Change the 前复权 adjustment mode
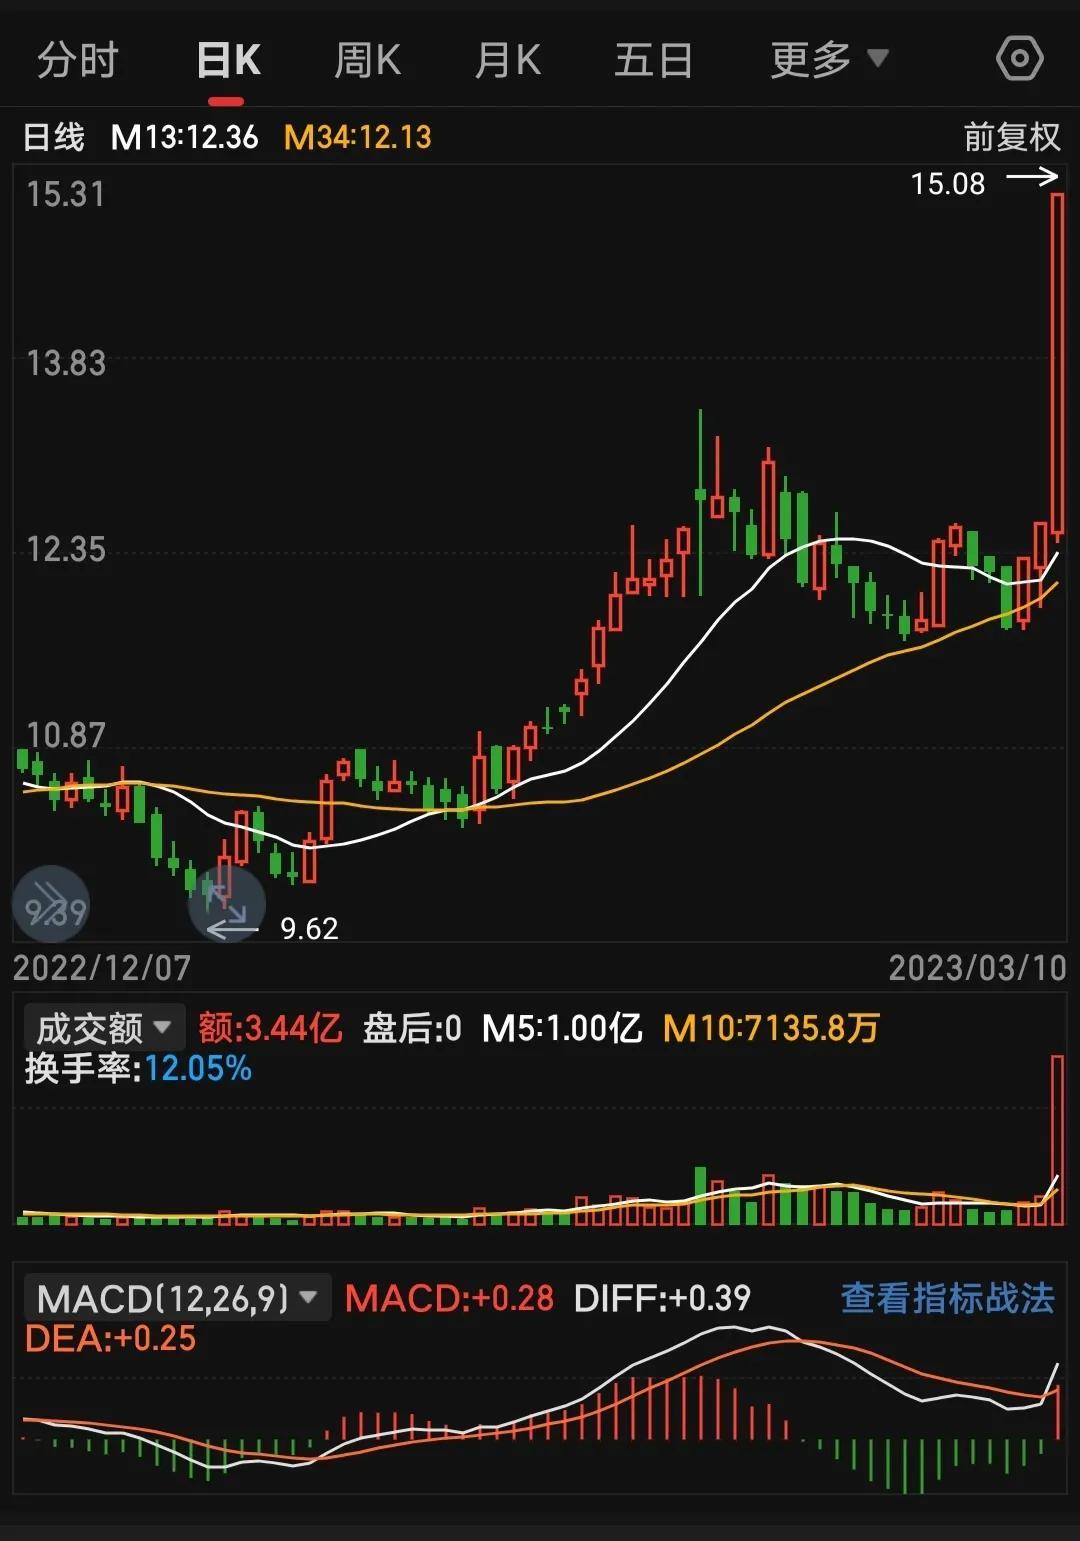Screen dimensions: 1080x1541 pyautogui.click(x=1011, y=137)
